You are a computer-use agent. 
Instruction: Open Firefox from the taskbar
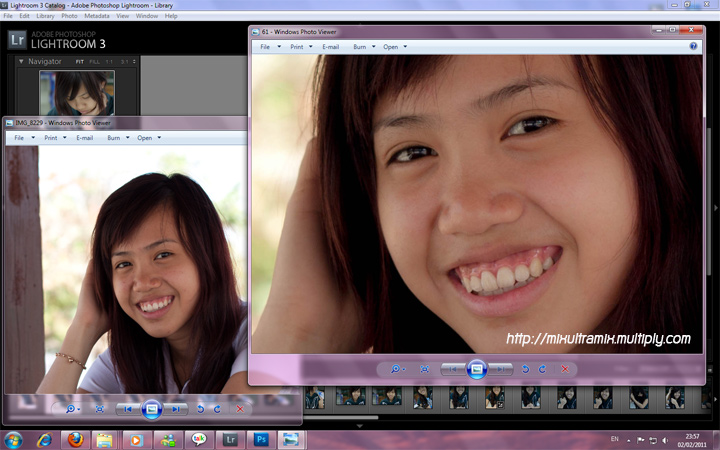tap(75, 440)
